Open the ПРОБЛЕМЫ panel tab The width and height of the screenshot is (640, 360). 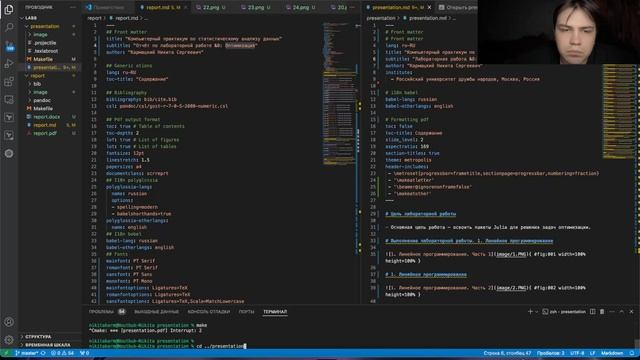click(x=107, y=312)
